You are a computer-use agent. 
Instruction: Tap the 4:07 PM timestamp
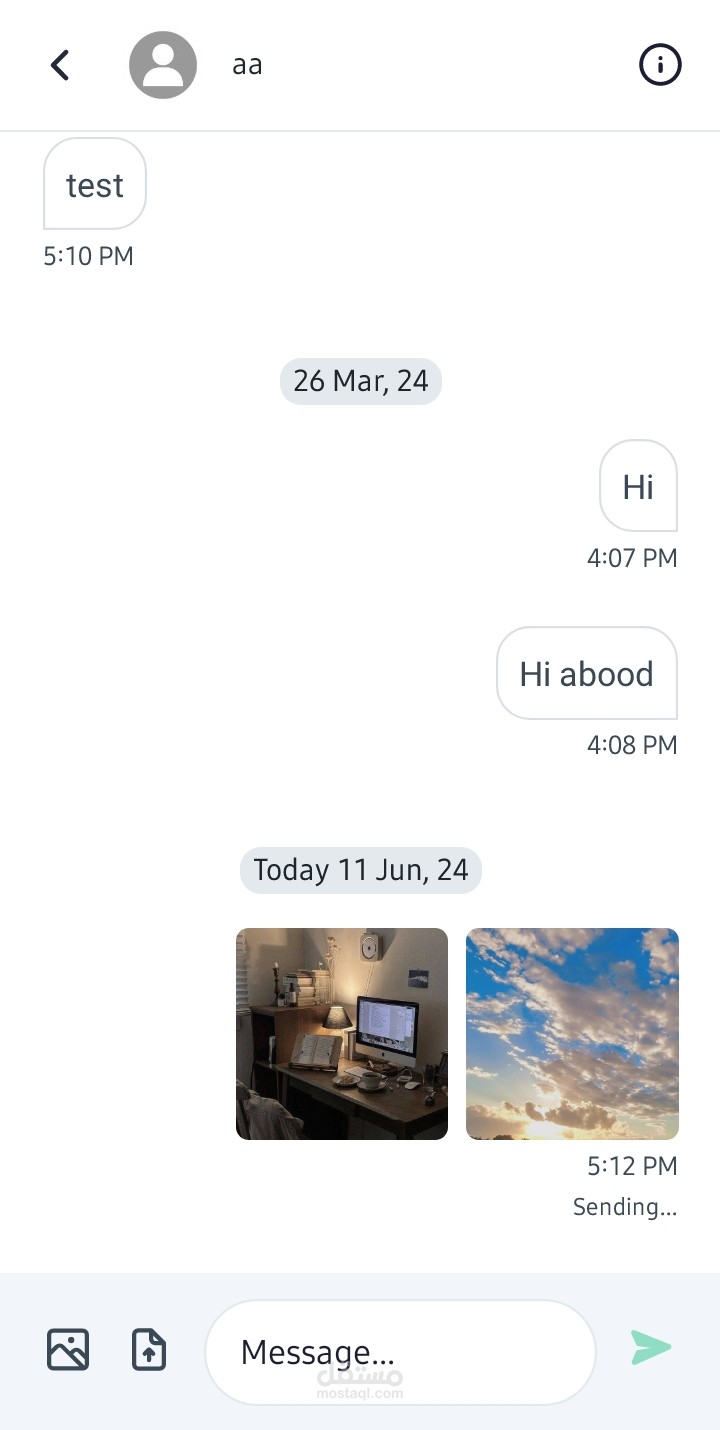click(x=632, y=558)
